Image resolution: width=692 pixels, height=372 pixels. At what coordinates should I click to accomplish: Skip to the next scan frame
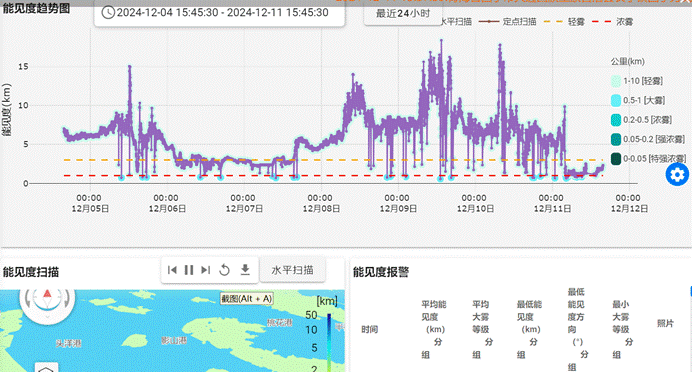pos(206,270)
